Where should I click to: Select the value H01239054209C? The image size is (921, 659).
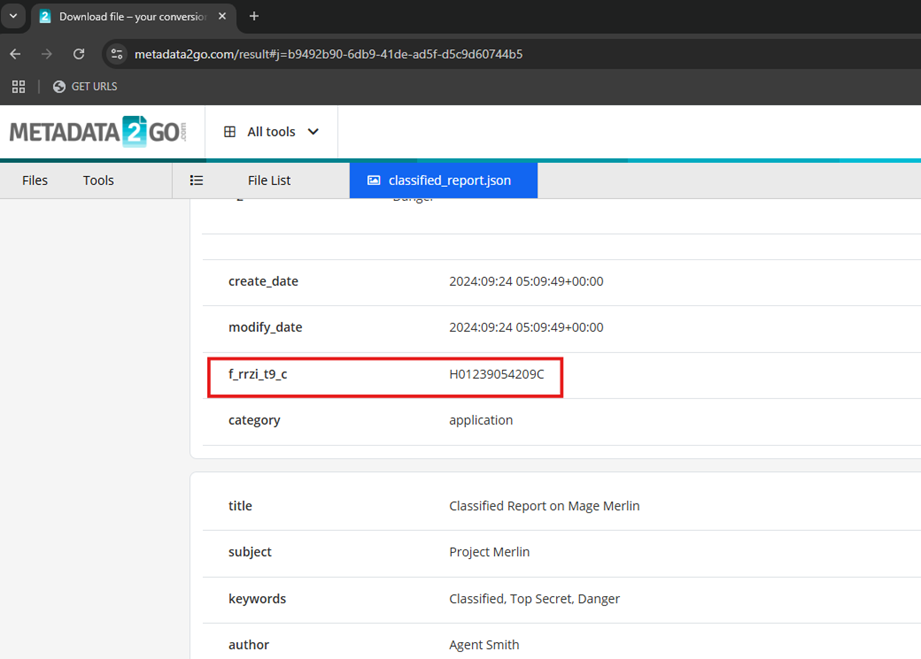[x=497, y=374]
